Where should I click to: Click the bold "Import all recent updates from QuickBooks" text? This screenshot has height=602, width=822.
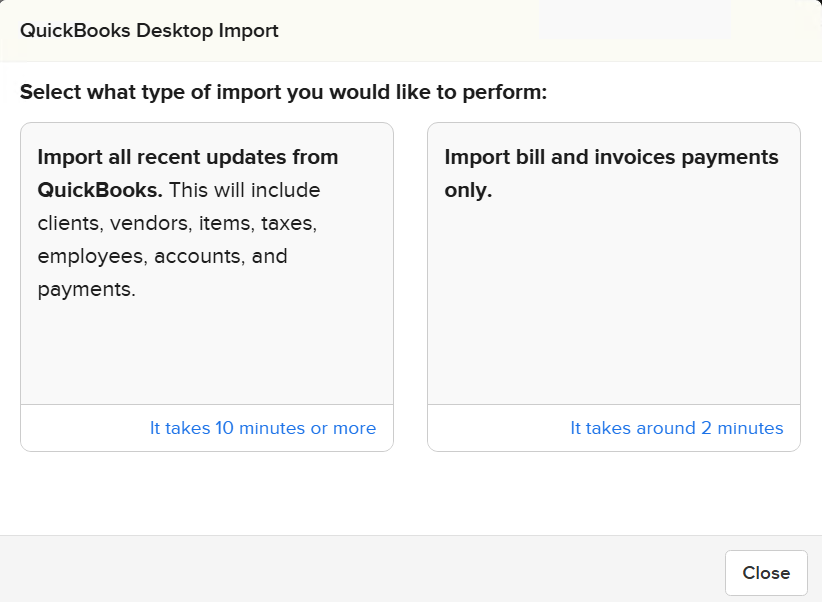click(x=188, y=157)
